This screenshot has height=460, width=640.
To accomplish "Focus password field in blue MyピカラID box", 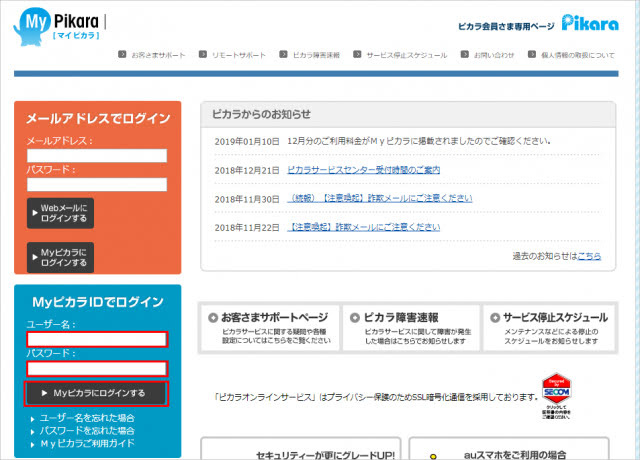I will 97,369.
